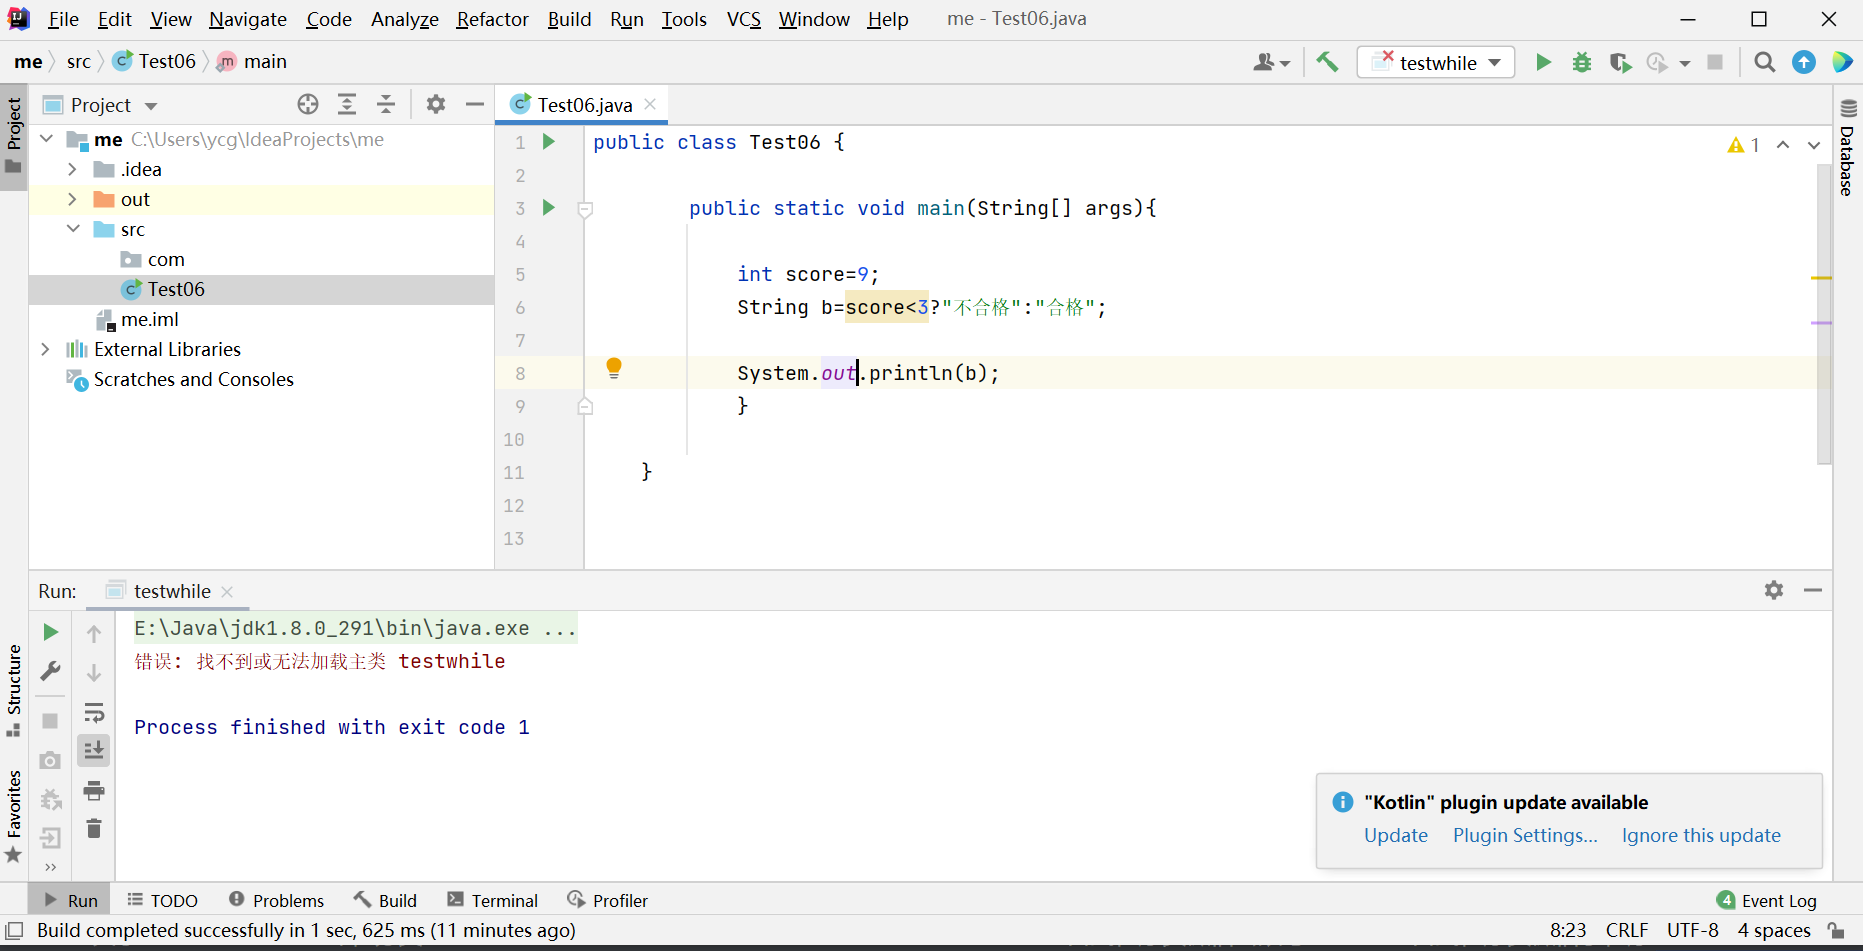This screenshot has width=1863, height=951.
Task: Open the Event Log button
Action: pos(1767,900)
